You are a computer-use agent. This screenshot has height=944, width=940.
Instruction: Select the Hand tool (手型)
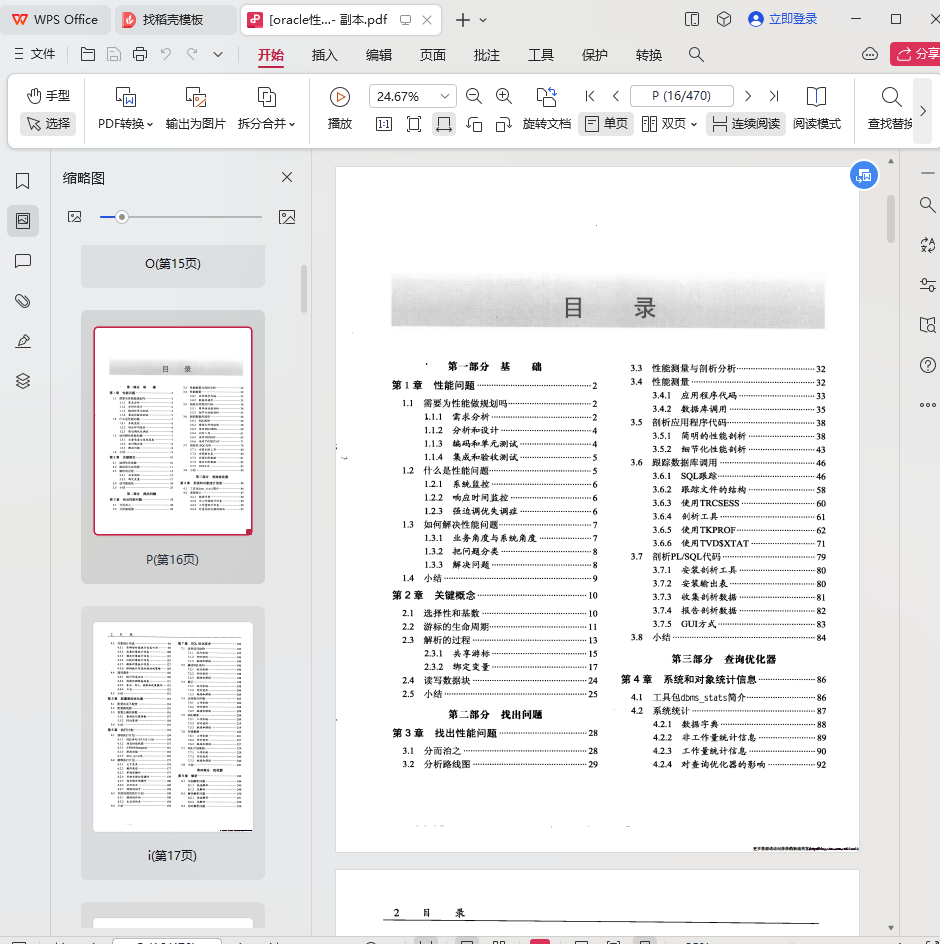tap(48, 95)
